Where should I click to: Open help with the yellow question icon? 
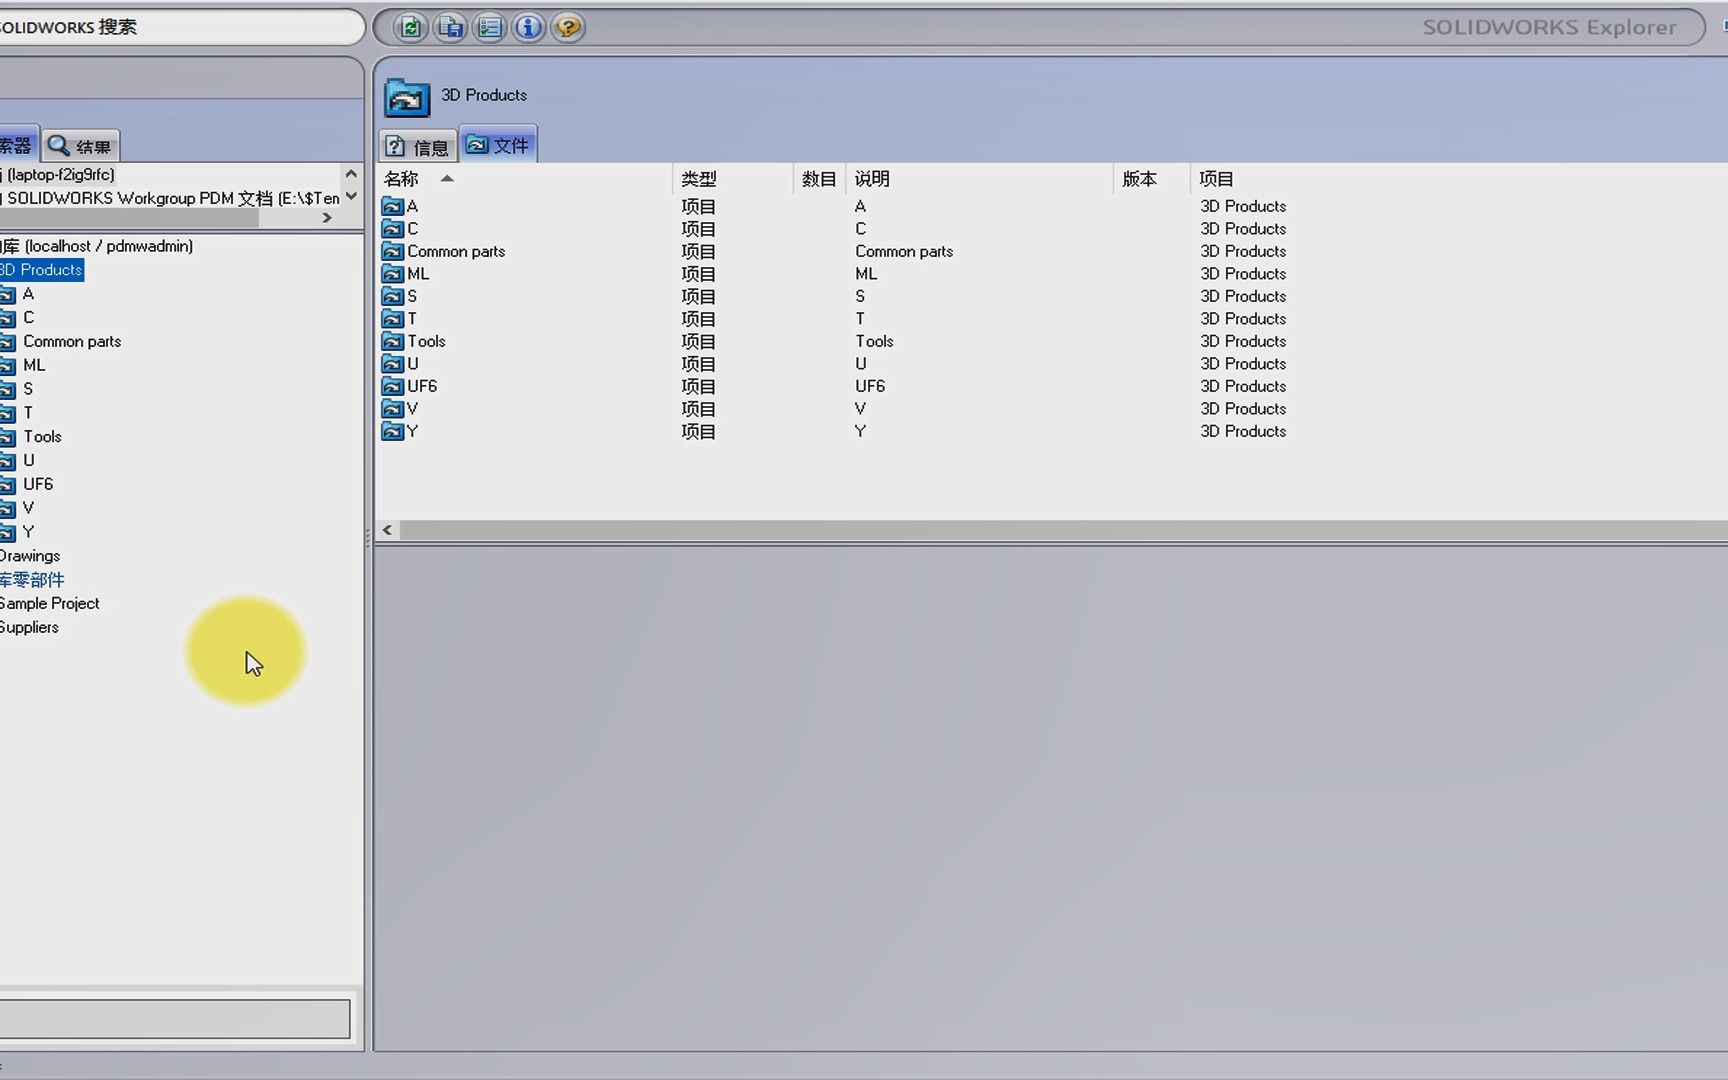click(568, 27)
